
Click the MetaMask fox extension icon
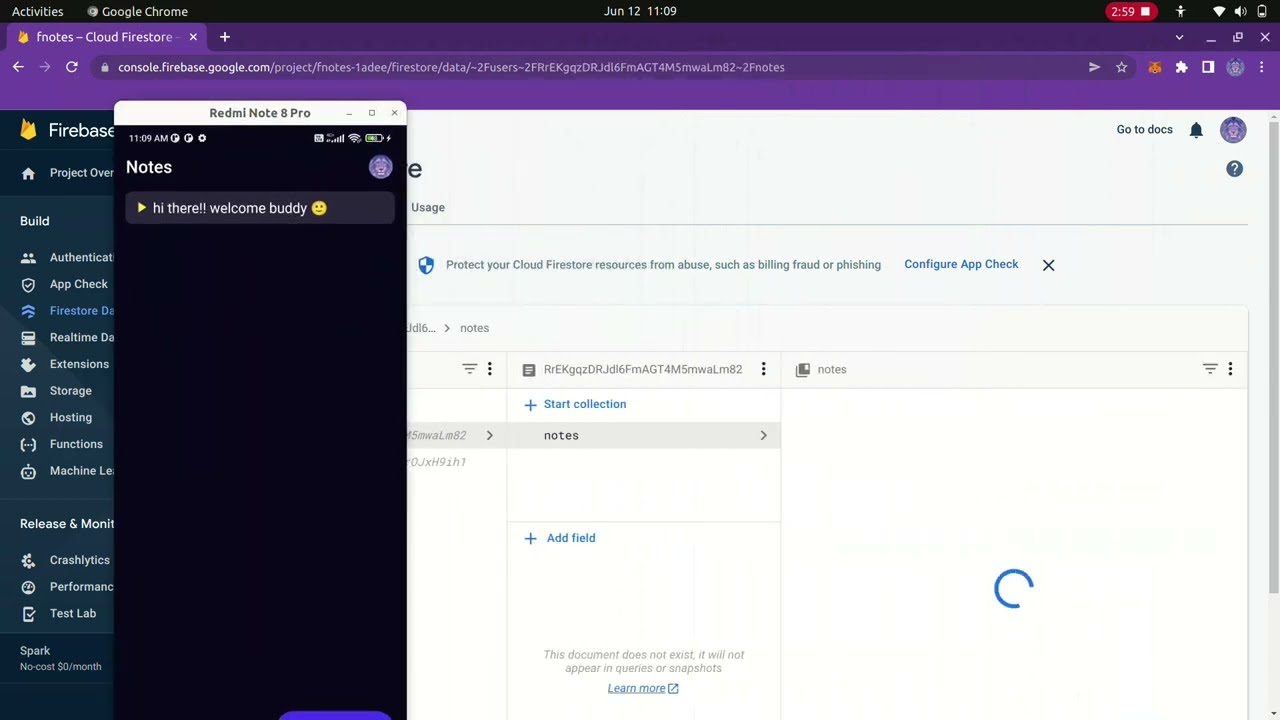click(1154, 67)
